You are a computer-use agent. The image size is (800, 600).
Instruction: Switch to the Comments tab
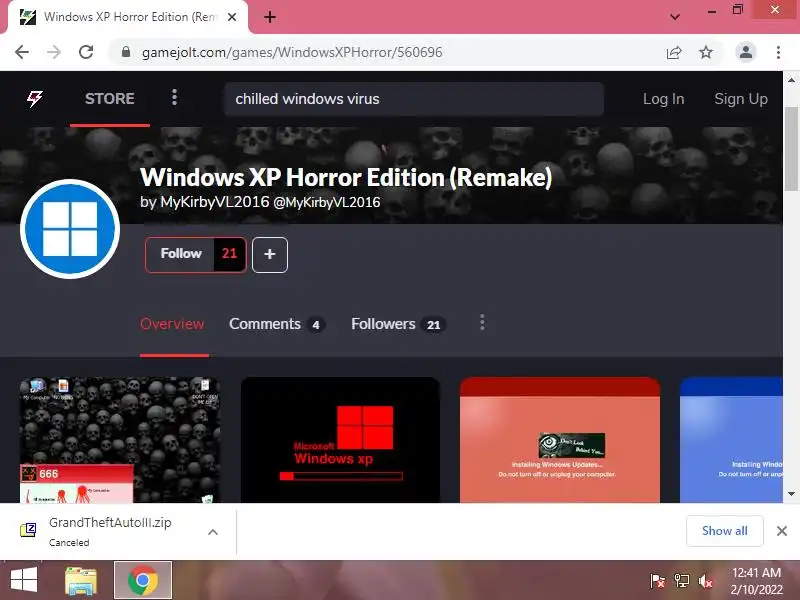[x=277, y=324]
